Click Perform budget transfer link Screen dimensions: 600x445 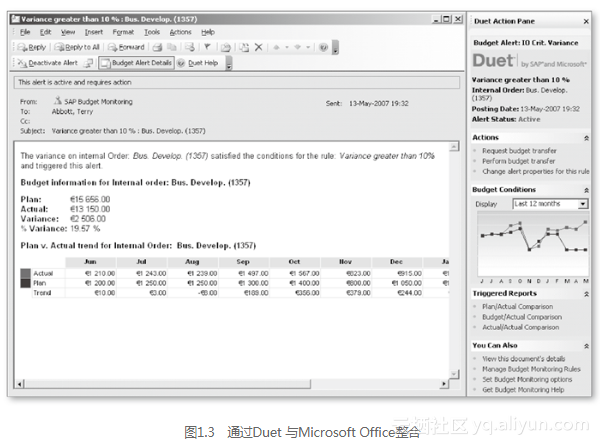pyautogui.click(x=518, y=161)
